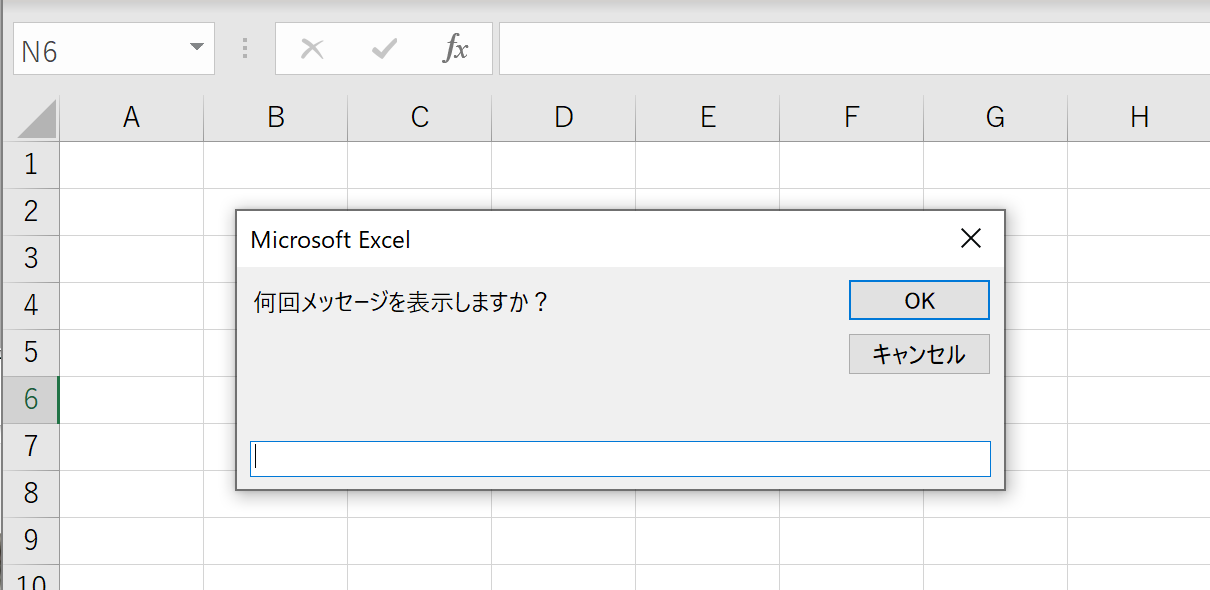Click the dialog text input field

coord(620,459)
